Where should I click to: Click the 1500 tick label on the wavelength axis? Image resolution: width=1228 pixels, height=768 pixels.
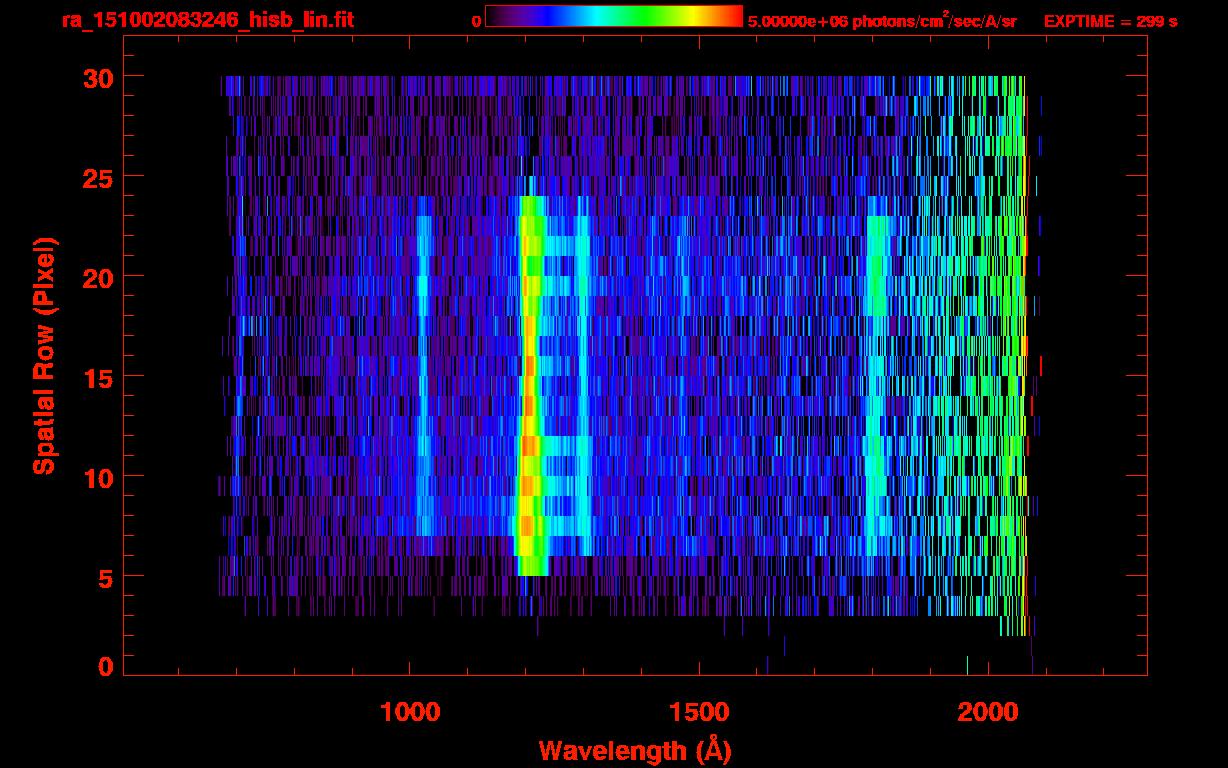coord(698,712)
